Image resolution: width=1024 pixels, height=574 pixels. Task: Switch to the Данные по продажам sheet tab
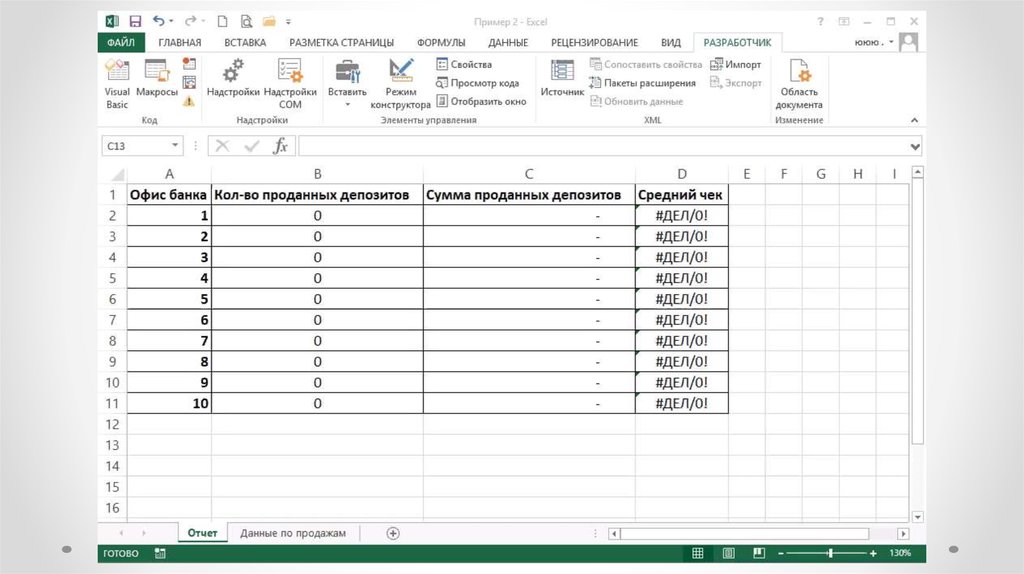(293, 533)
